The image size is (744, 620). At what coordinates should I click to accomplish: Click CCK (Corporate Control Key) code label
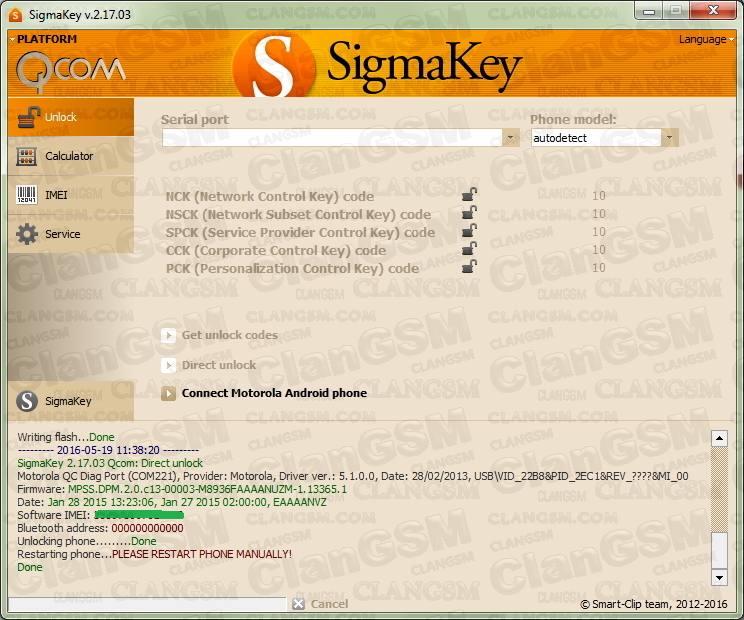(276, 250)
